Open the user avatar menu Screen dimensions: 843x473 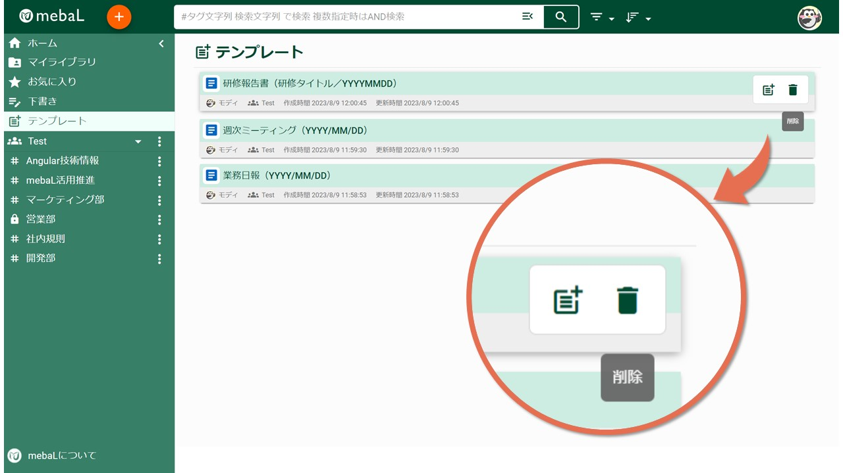pos(809,17)
